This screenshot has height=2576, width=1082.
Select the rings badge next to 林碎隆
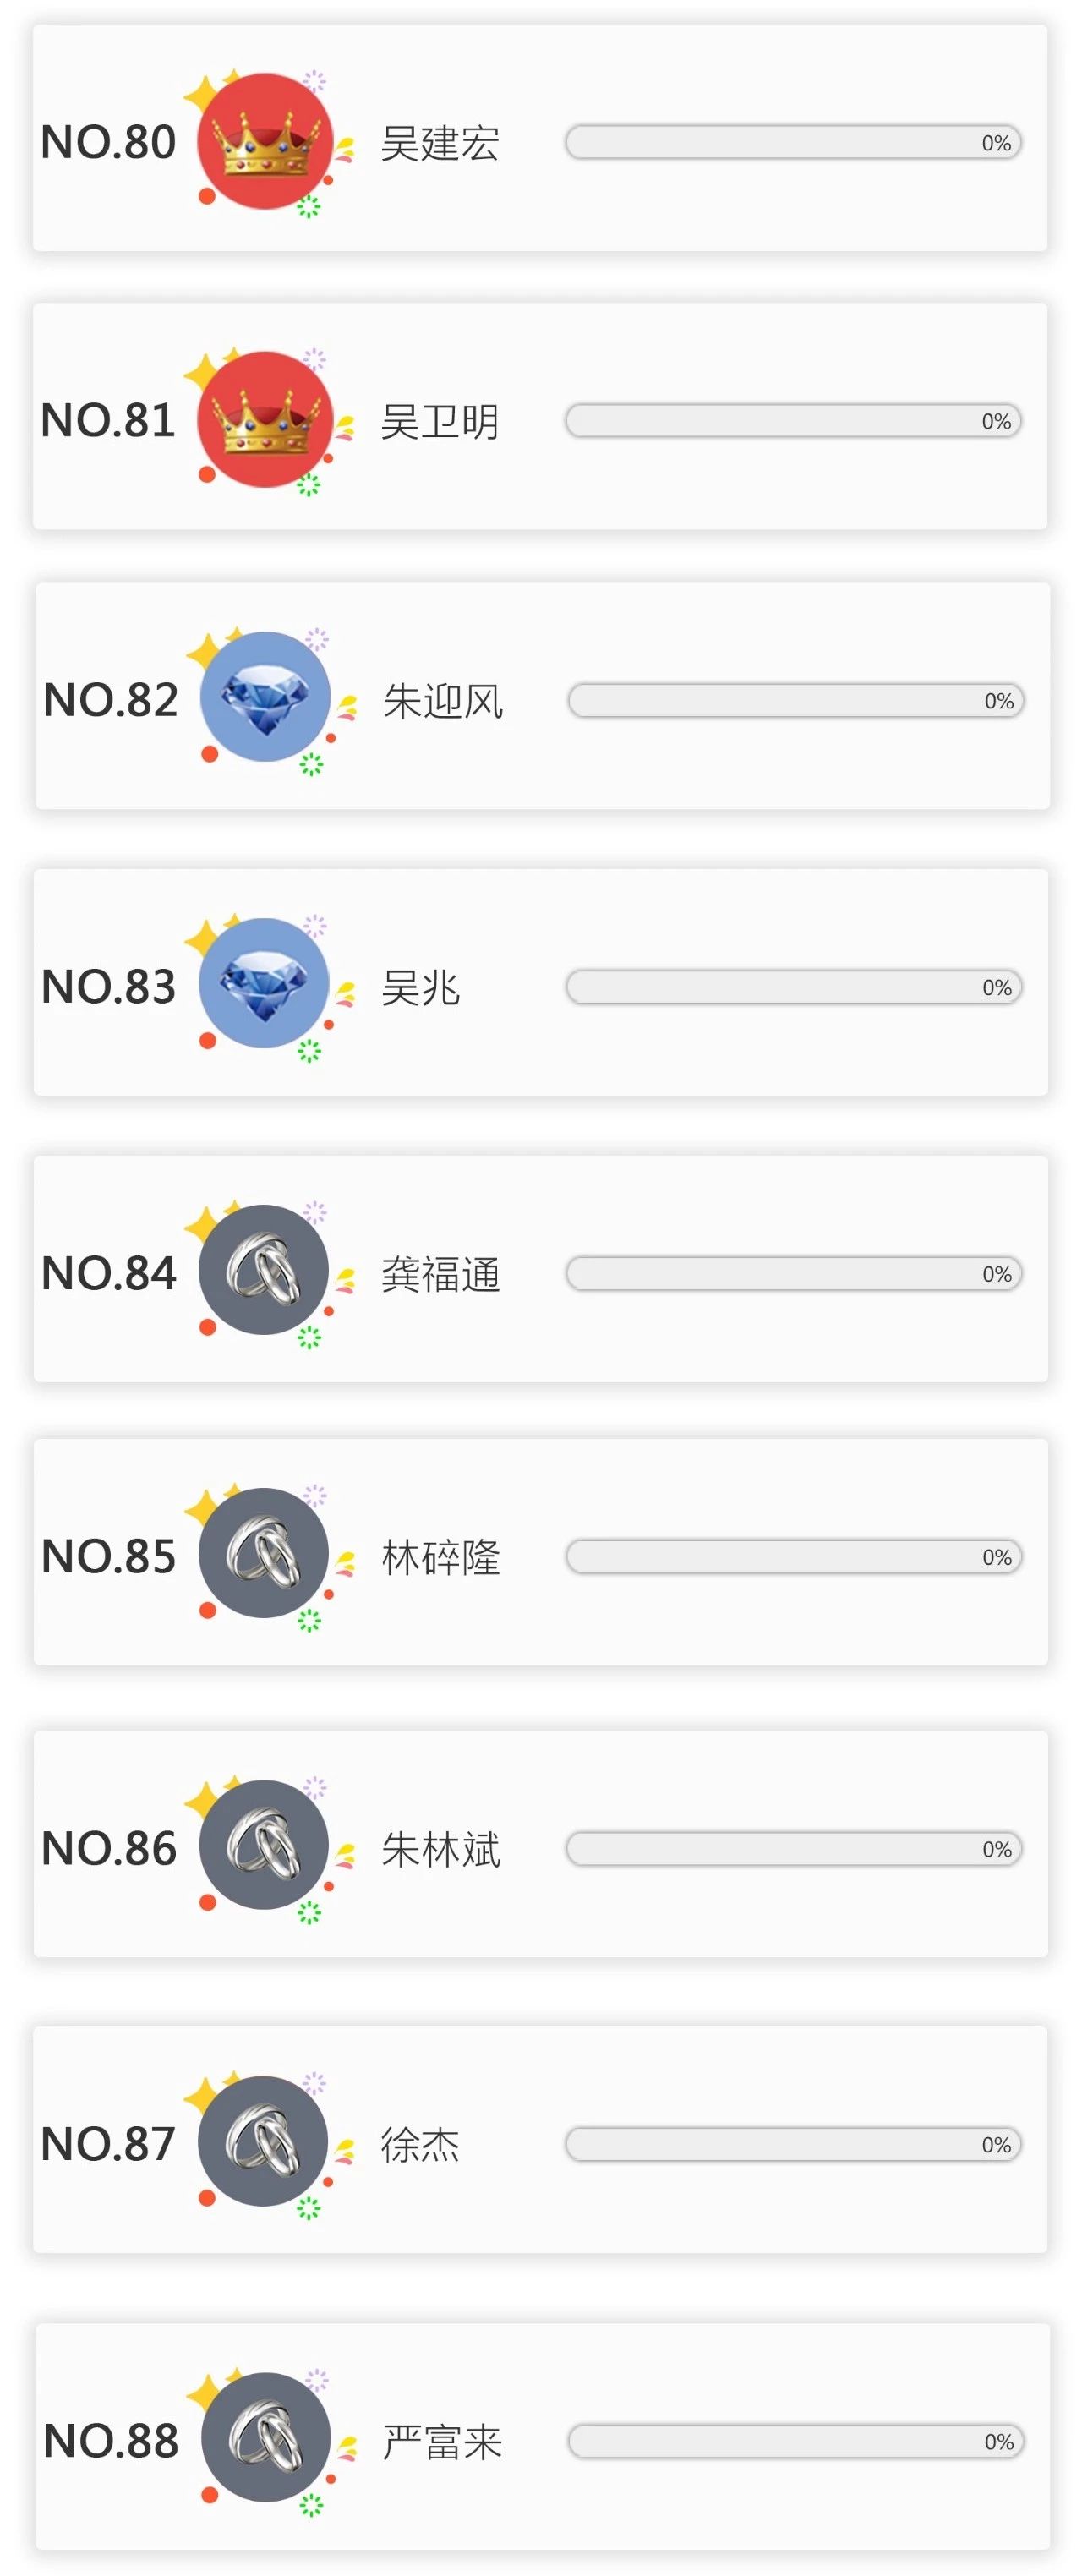264,1553
